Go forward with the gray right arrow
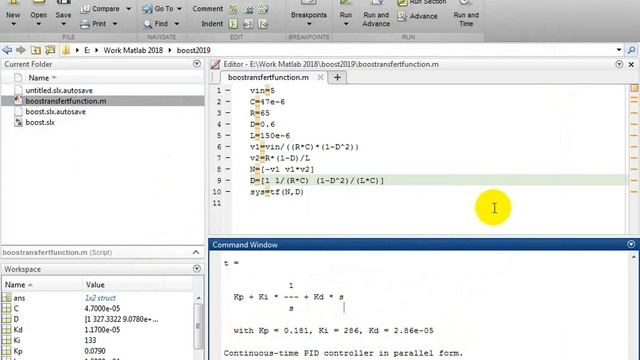This screenshot has height=360, width=640. 21,50
